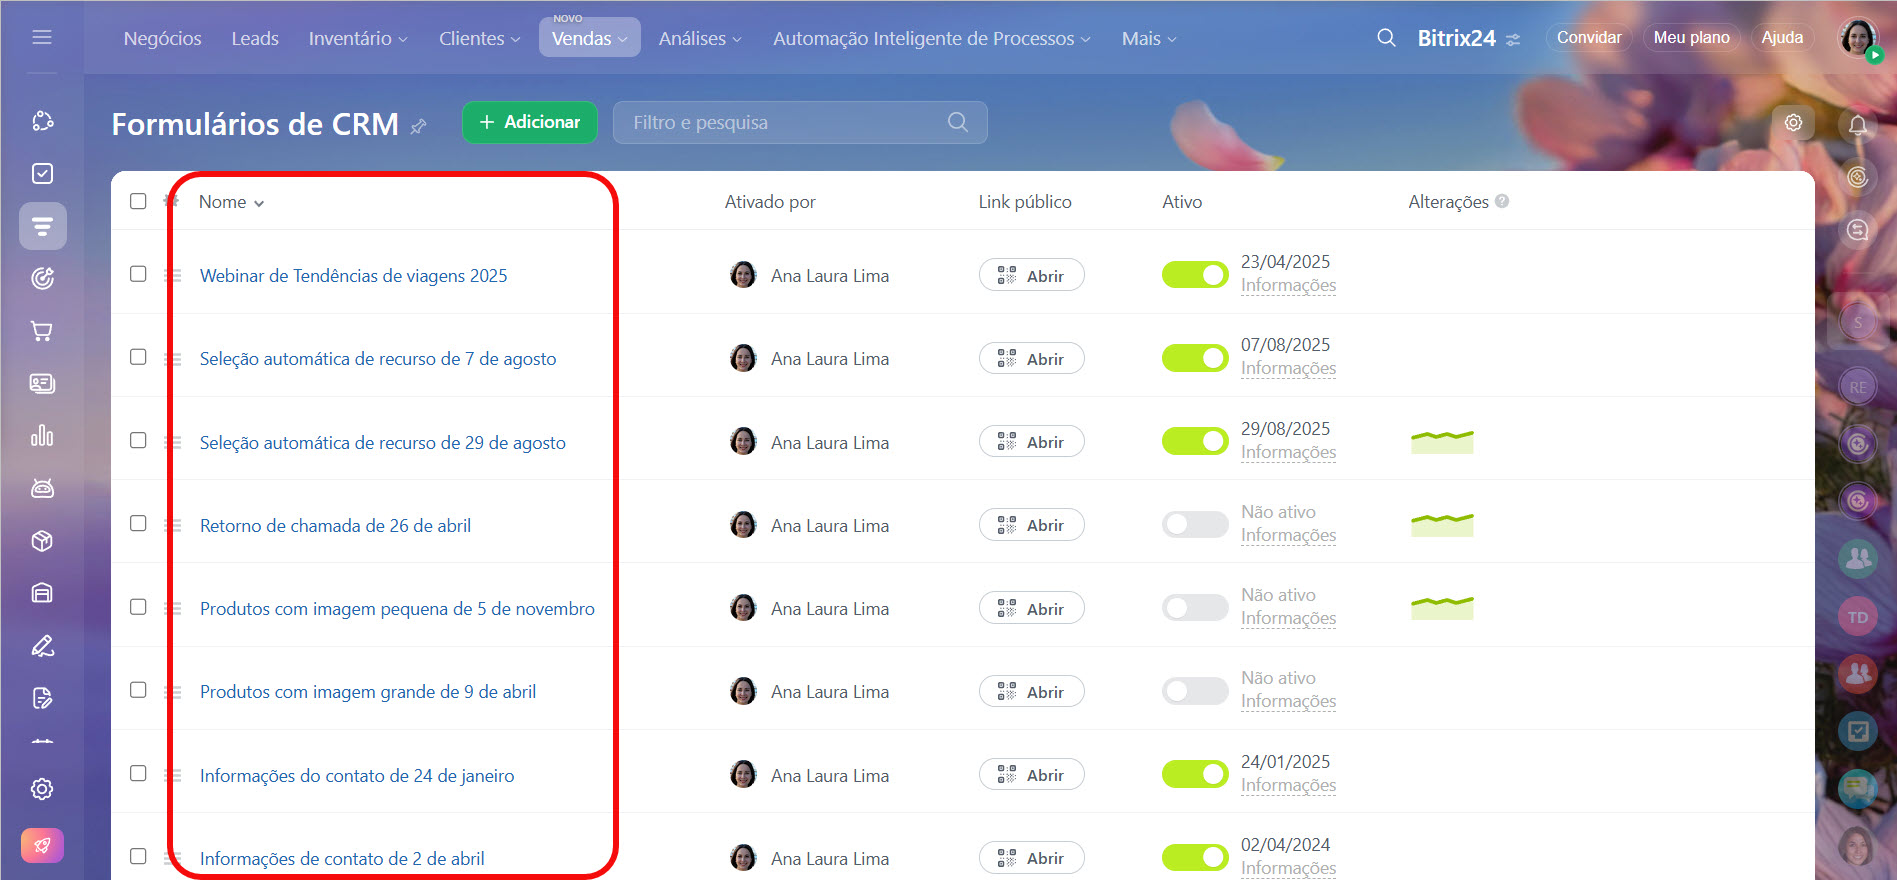
Task: Activate the Retorno de chamada form toggle
Action: [1194, 525]
